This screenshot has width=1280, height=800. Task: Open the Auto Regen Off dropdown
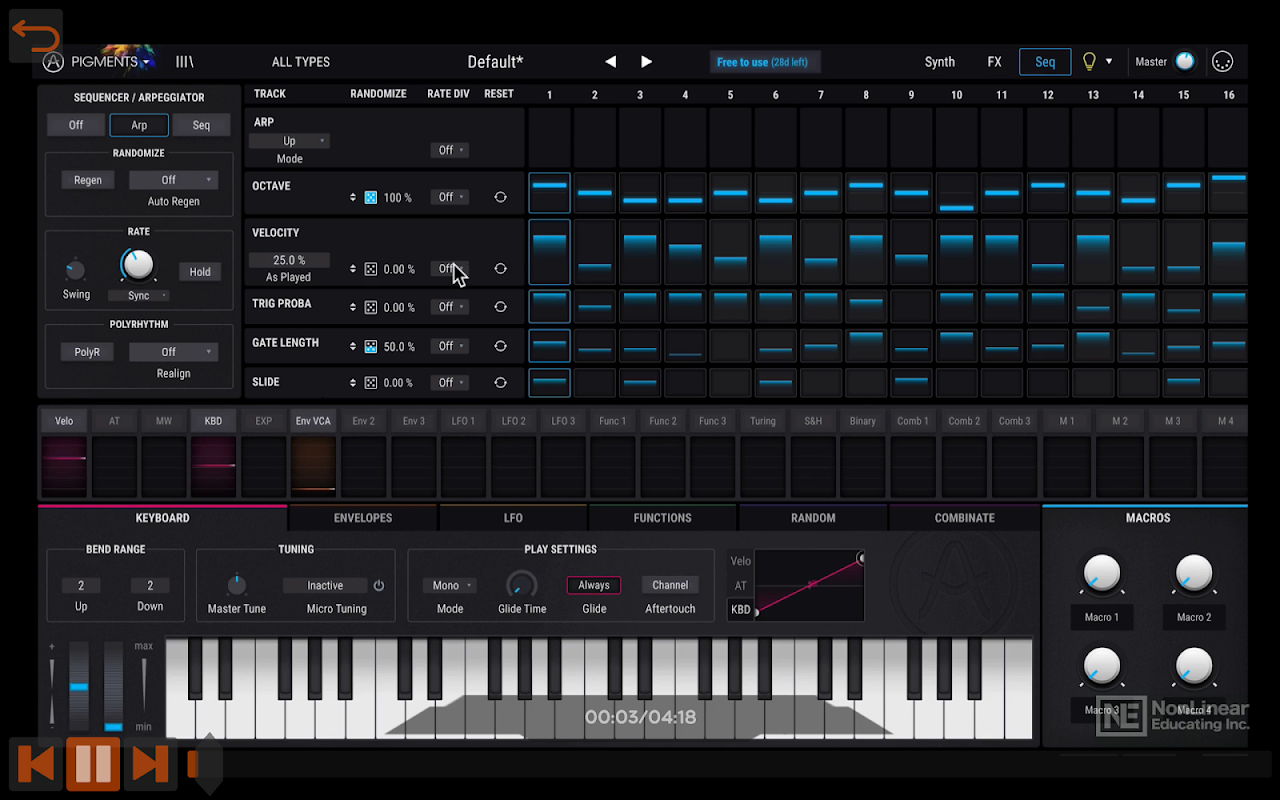pos(174,180)
